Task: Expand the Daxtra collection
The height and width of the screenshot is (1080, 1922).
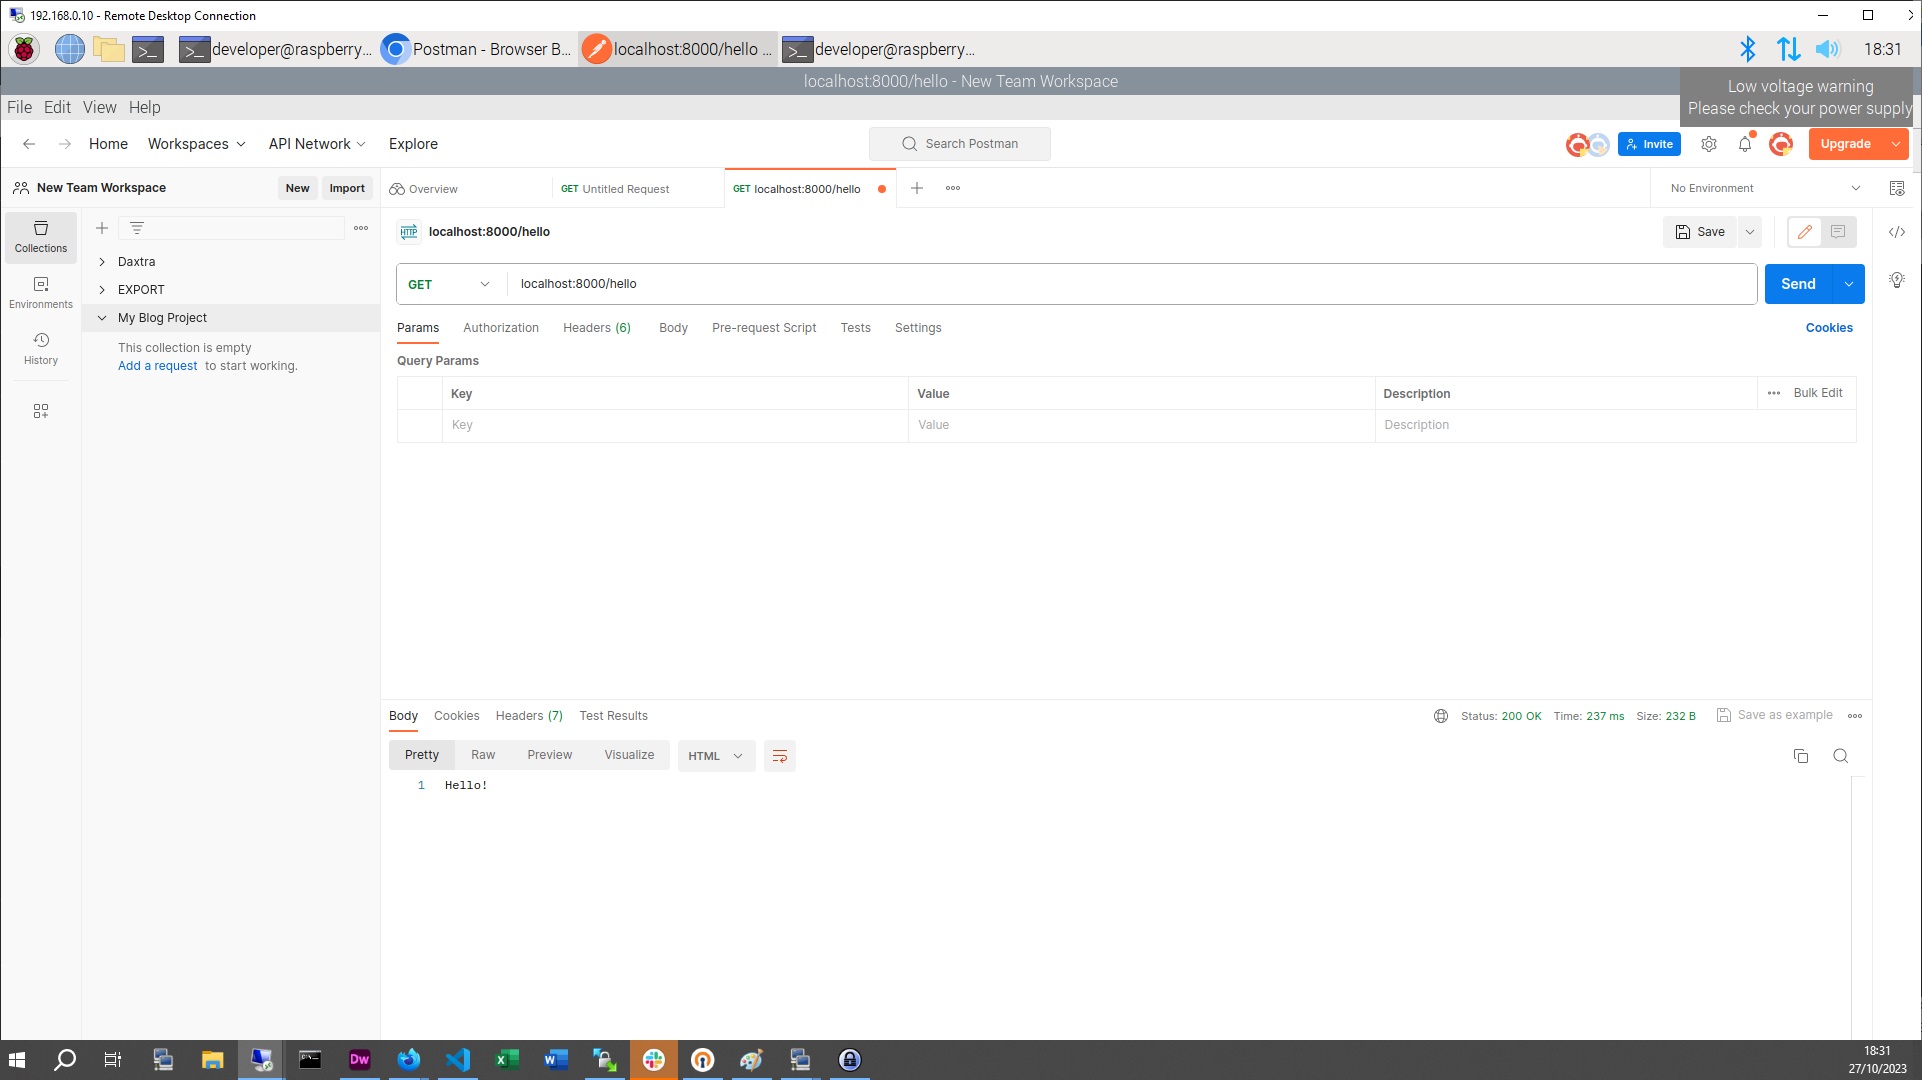Action: [x=102, y=262]
